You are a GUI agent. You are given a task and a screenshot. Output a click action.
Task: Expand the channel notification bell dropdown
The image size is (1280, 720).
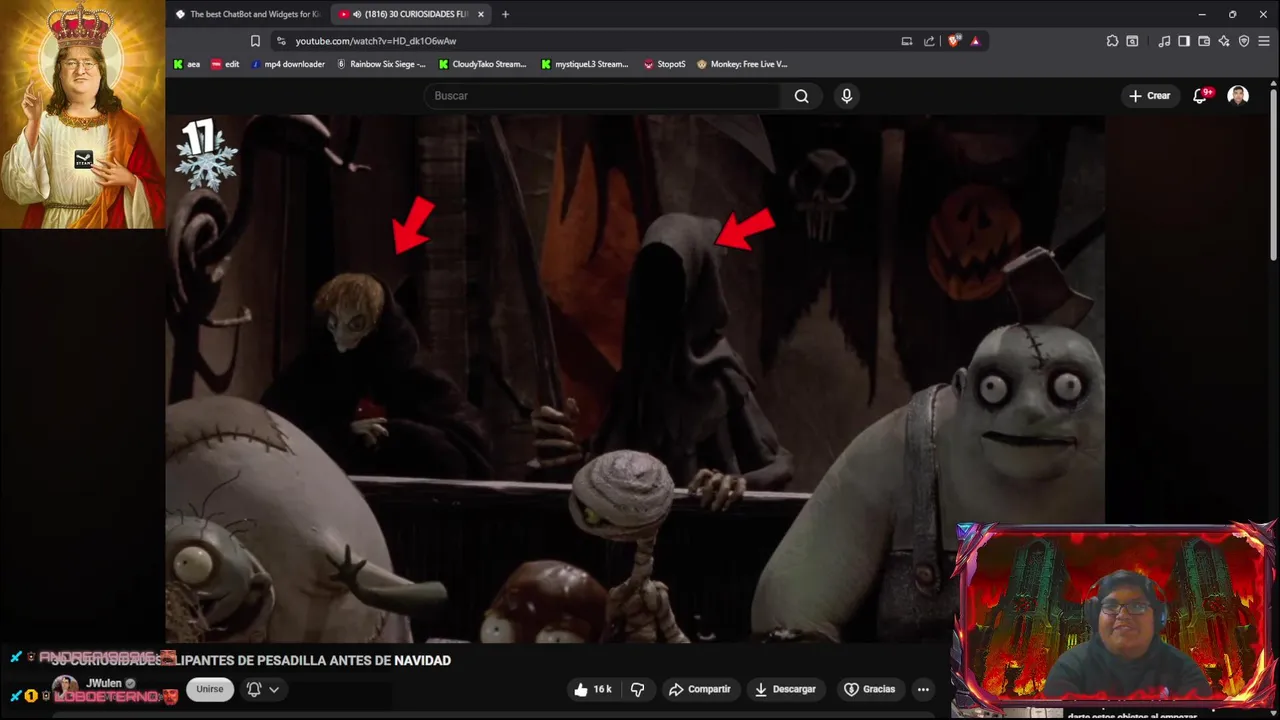click(x=263, y=689)
